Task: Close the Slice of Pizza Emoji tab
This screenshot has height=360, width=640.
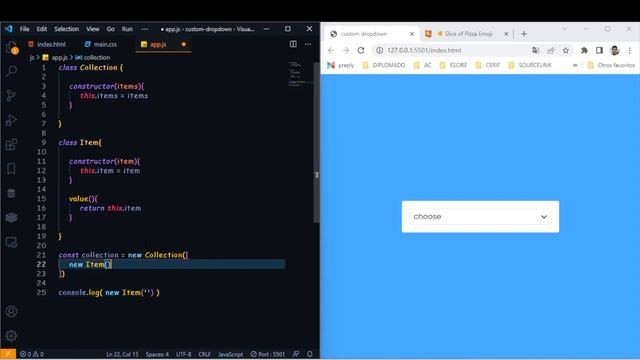Action: pyautogui.click(x=506, y=34)
